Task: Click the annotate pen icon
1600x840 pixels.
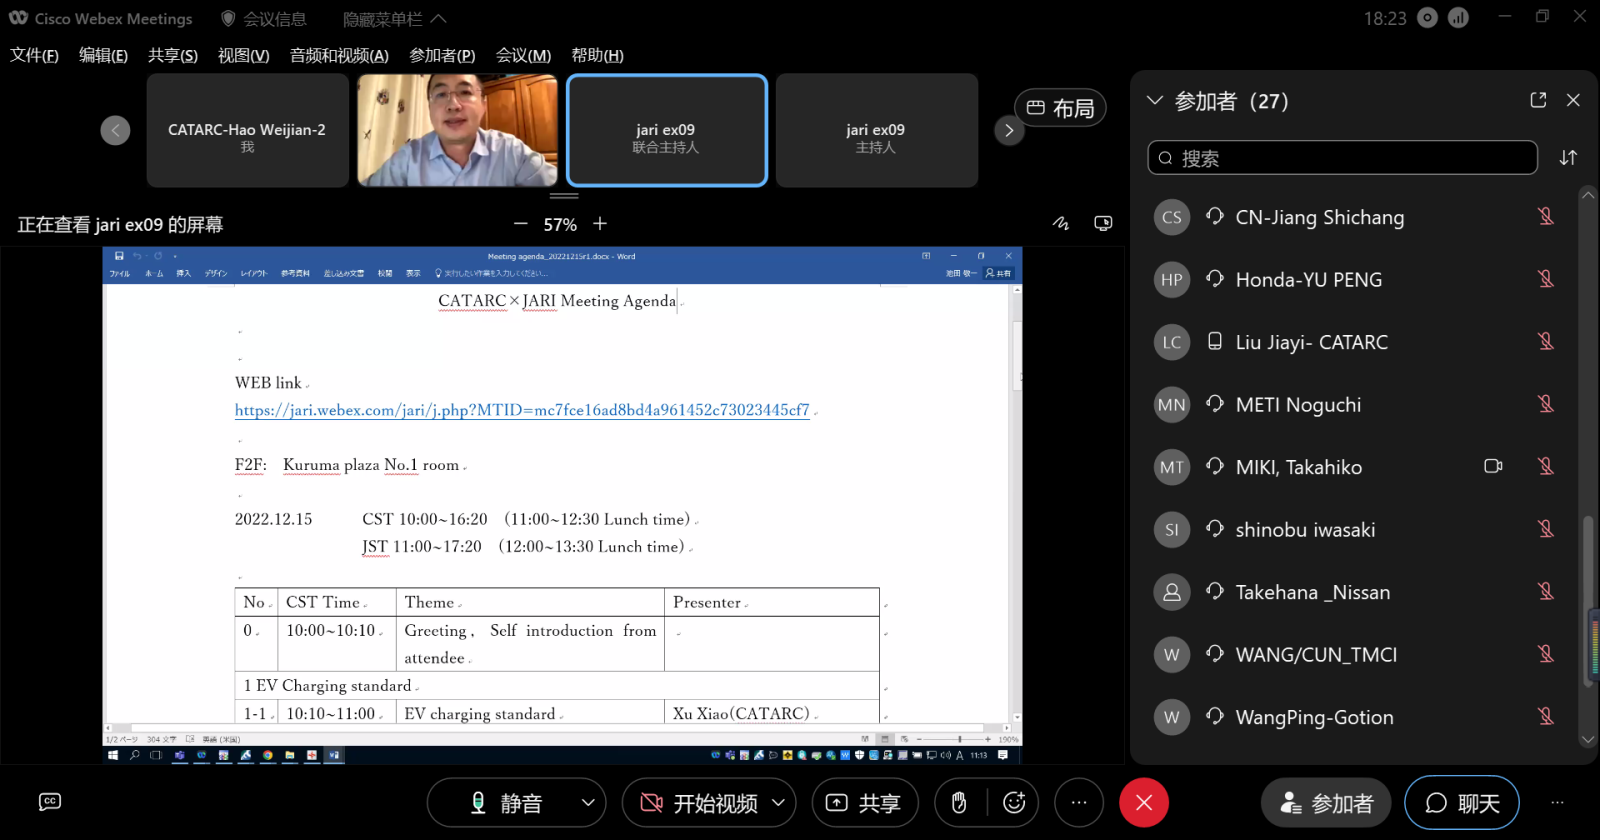Action: pyautogui.click(x=1061, y=223)
